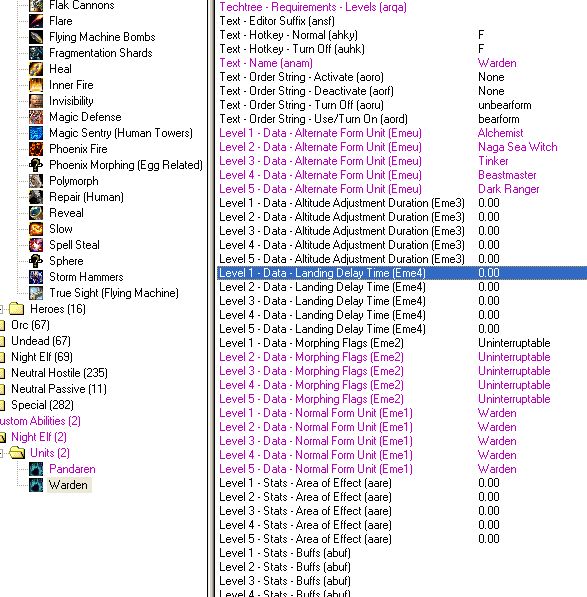
Task: Expand the Heroes (16) folder
Action: coord(1,309)
